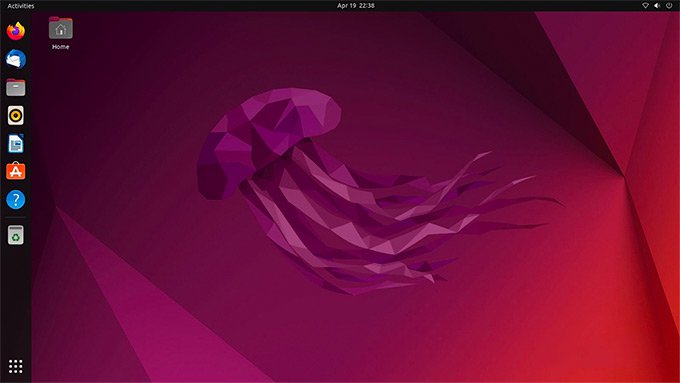Click the volume speaker icon
Viewport: 680px width, 383px height.
pos(657,6)
